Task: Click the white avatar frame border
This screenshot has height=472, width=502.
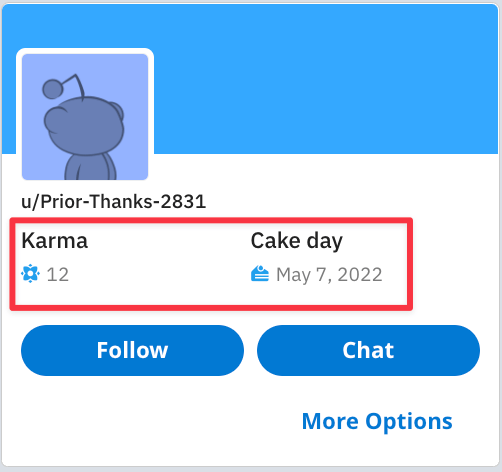Action: pyautogui.click(x=85, y=51)
